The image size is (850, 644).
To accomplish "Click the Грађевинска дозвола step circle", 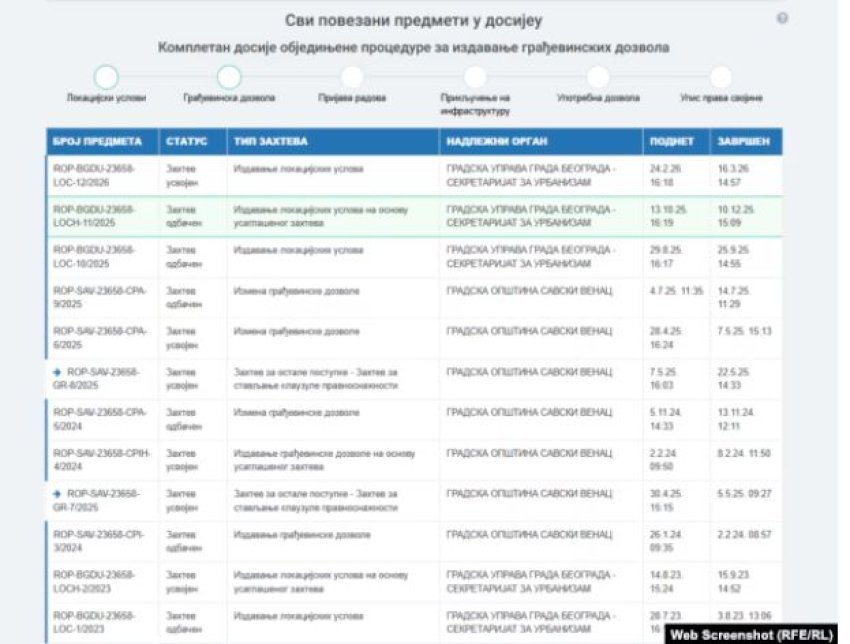I will click(x=229, y=77).
